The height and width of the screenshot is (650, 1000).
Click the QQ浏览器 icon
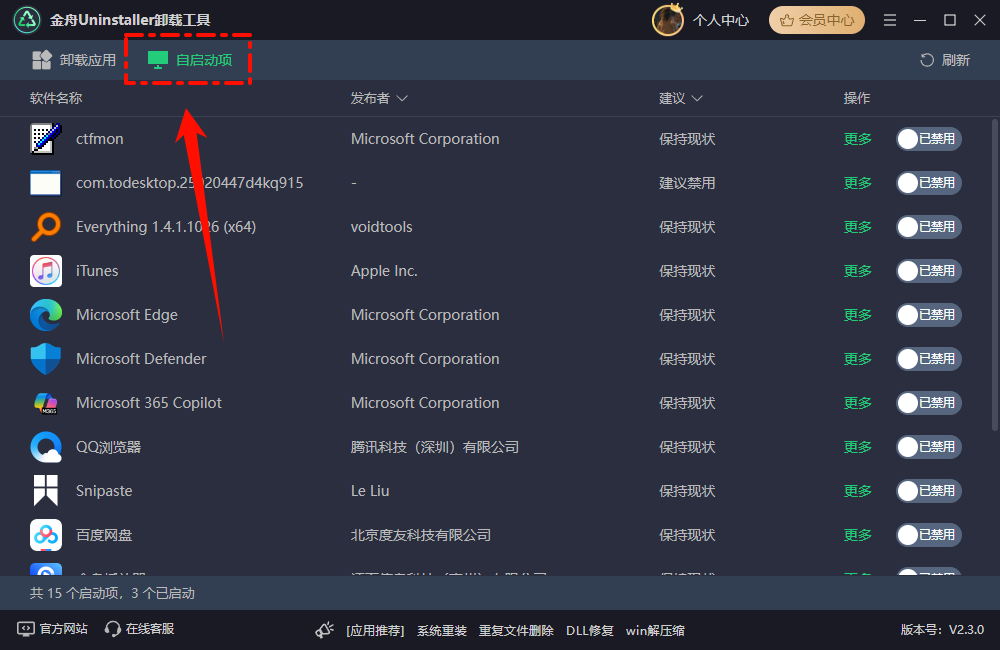click(x=46, y=447)
